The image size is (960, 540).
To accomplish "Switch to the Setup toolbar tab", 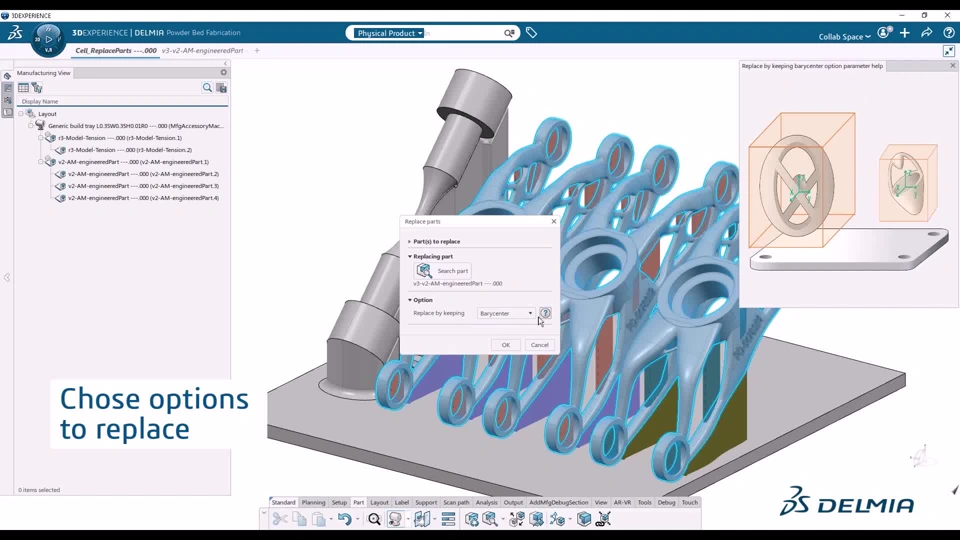I will point(339,503).
